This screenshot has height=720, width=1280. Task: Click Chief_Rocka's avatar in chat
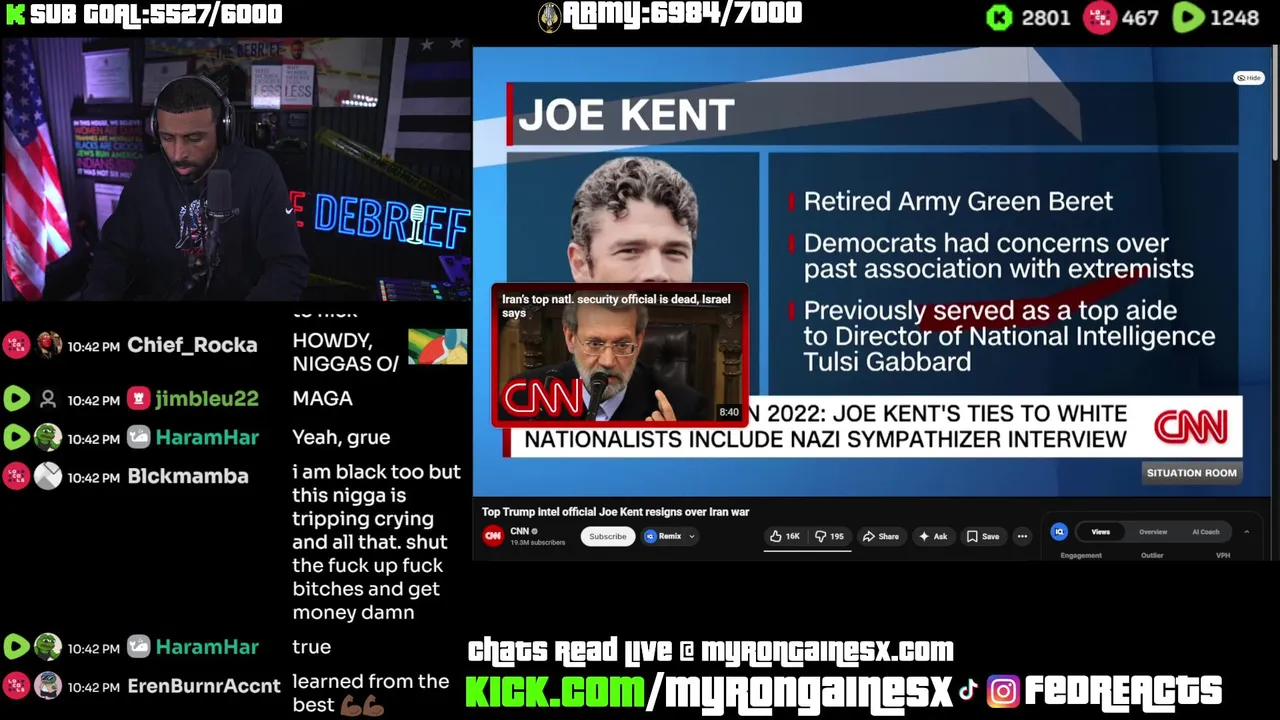pos(48,345)
